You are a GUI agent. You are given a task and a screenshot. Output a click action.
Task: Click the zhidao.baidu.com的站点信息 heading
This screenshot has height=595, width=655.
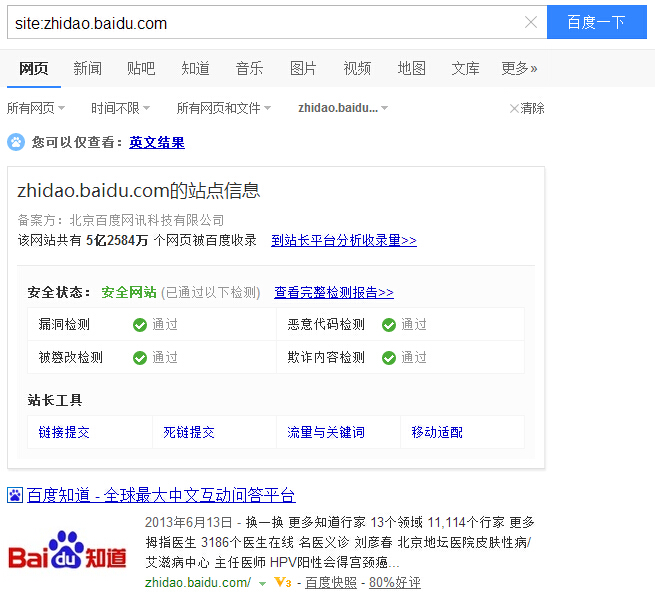[138, 191]
